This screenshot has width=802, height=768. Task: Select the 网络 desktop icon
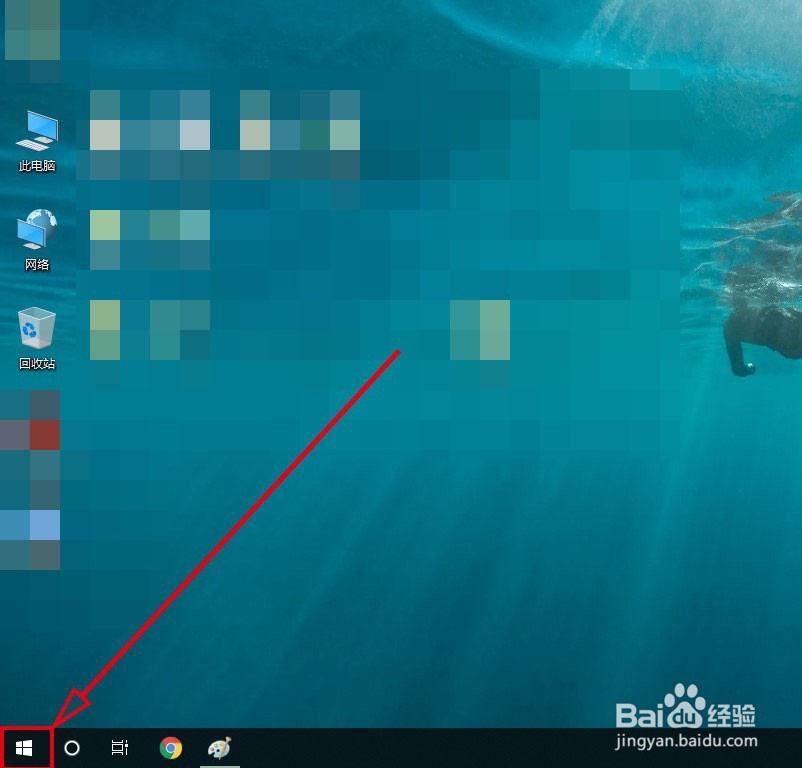(x=37, y=229)
